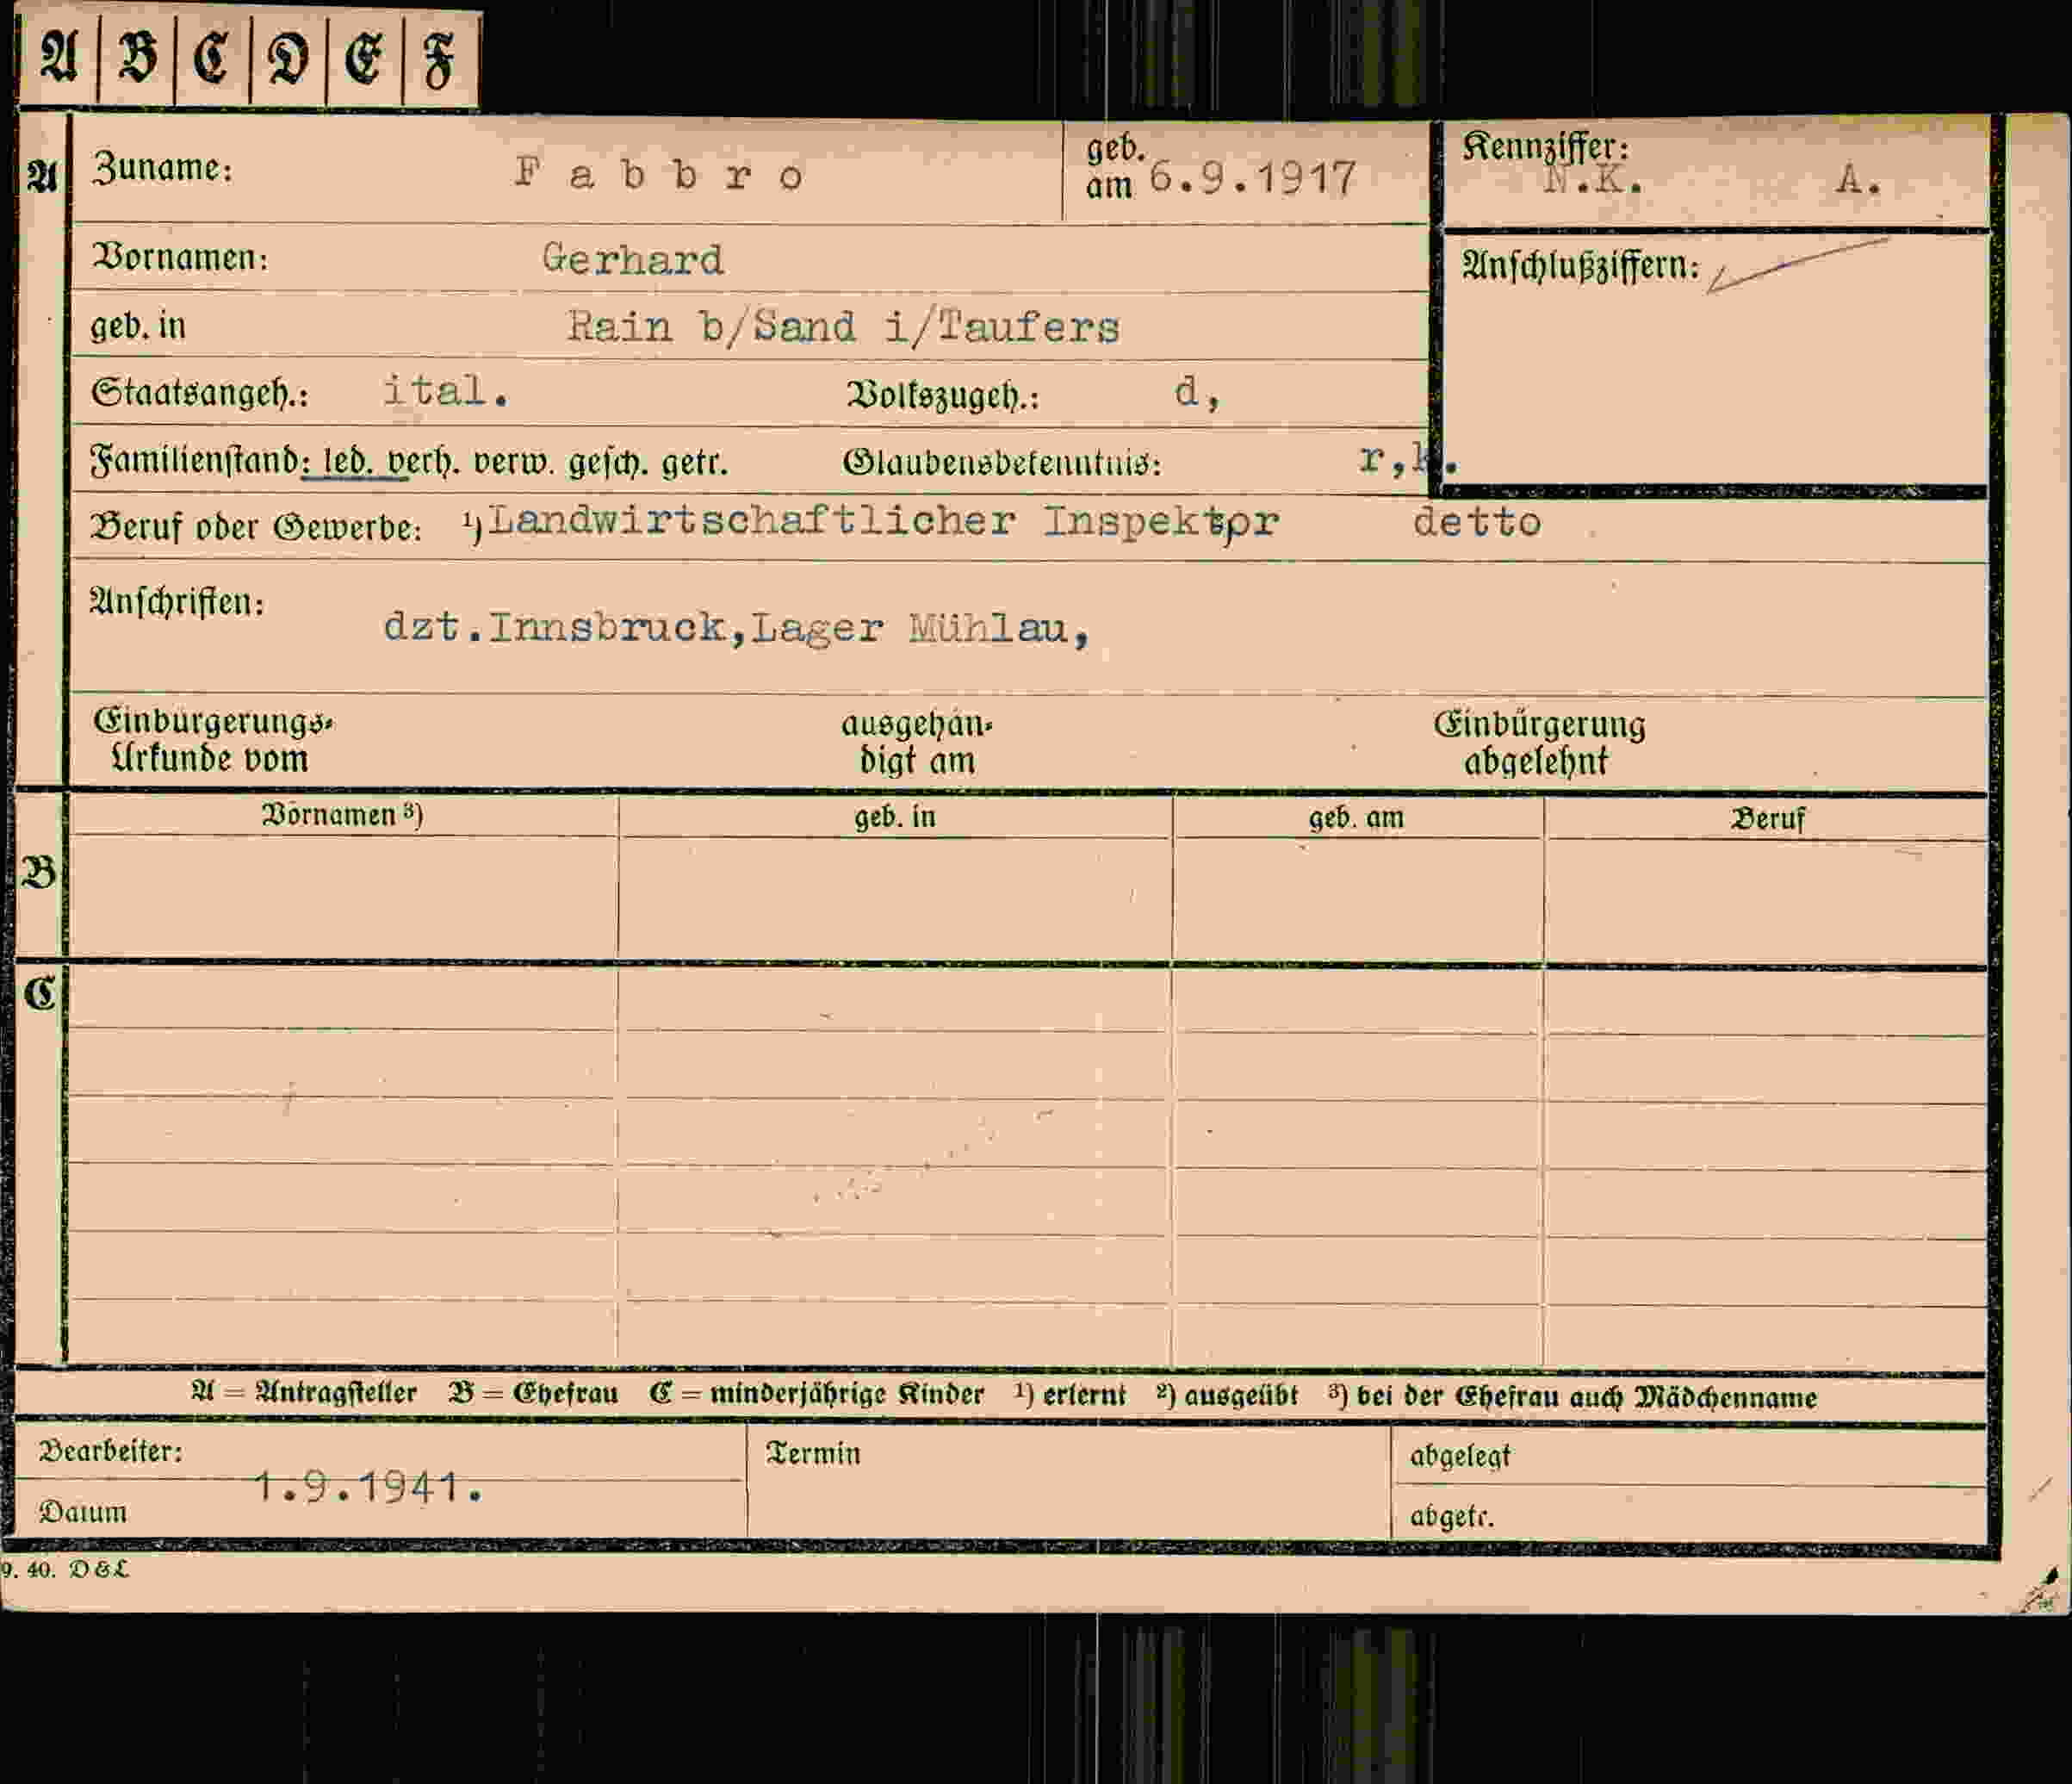The height and width of the screenshot is (1784, 2072).
Task: Click the legend entry 'C = minderjährige Kinder'
Action: [816, 1395]
